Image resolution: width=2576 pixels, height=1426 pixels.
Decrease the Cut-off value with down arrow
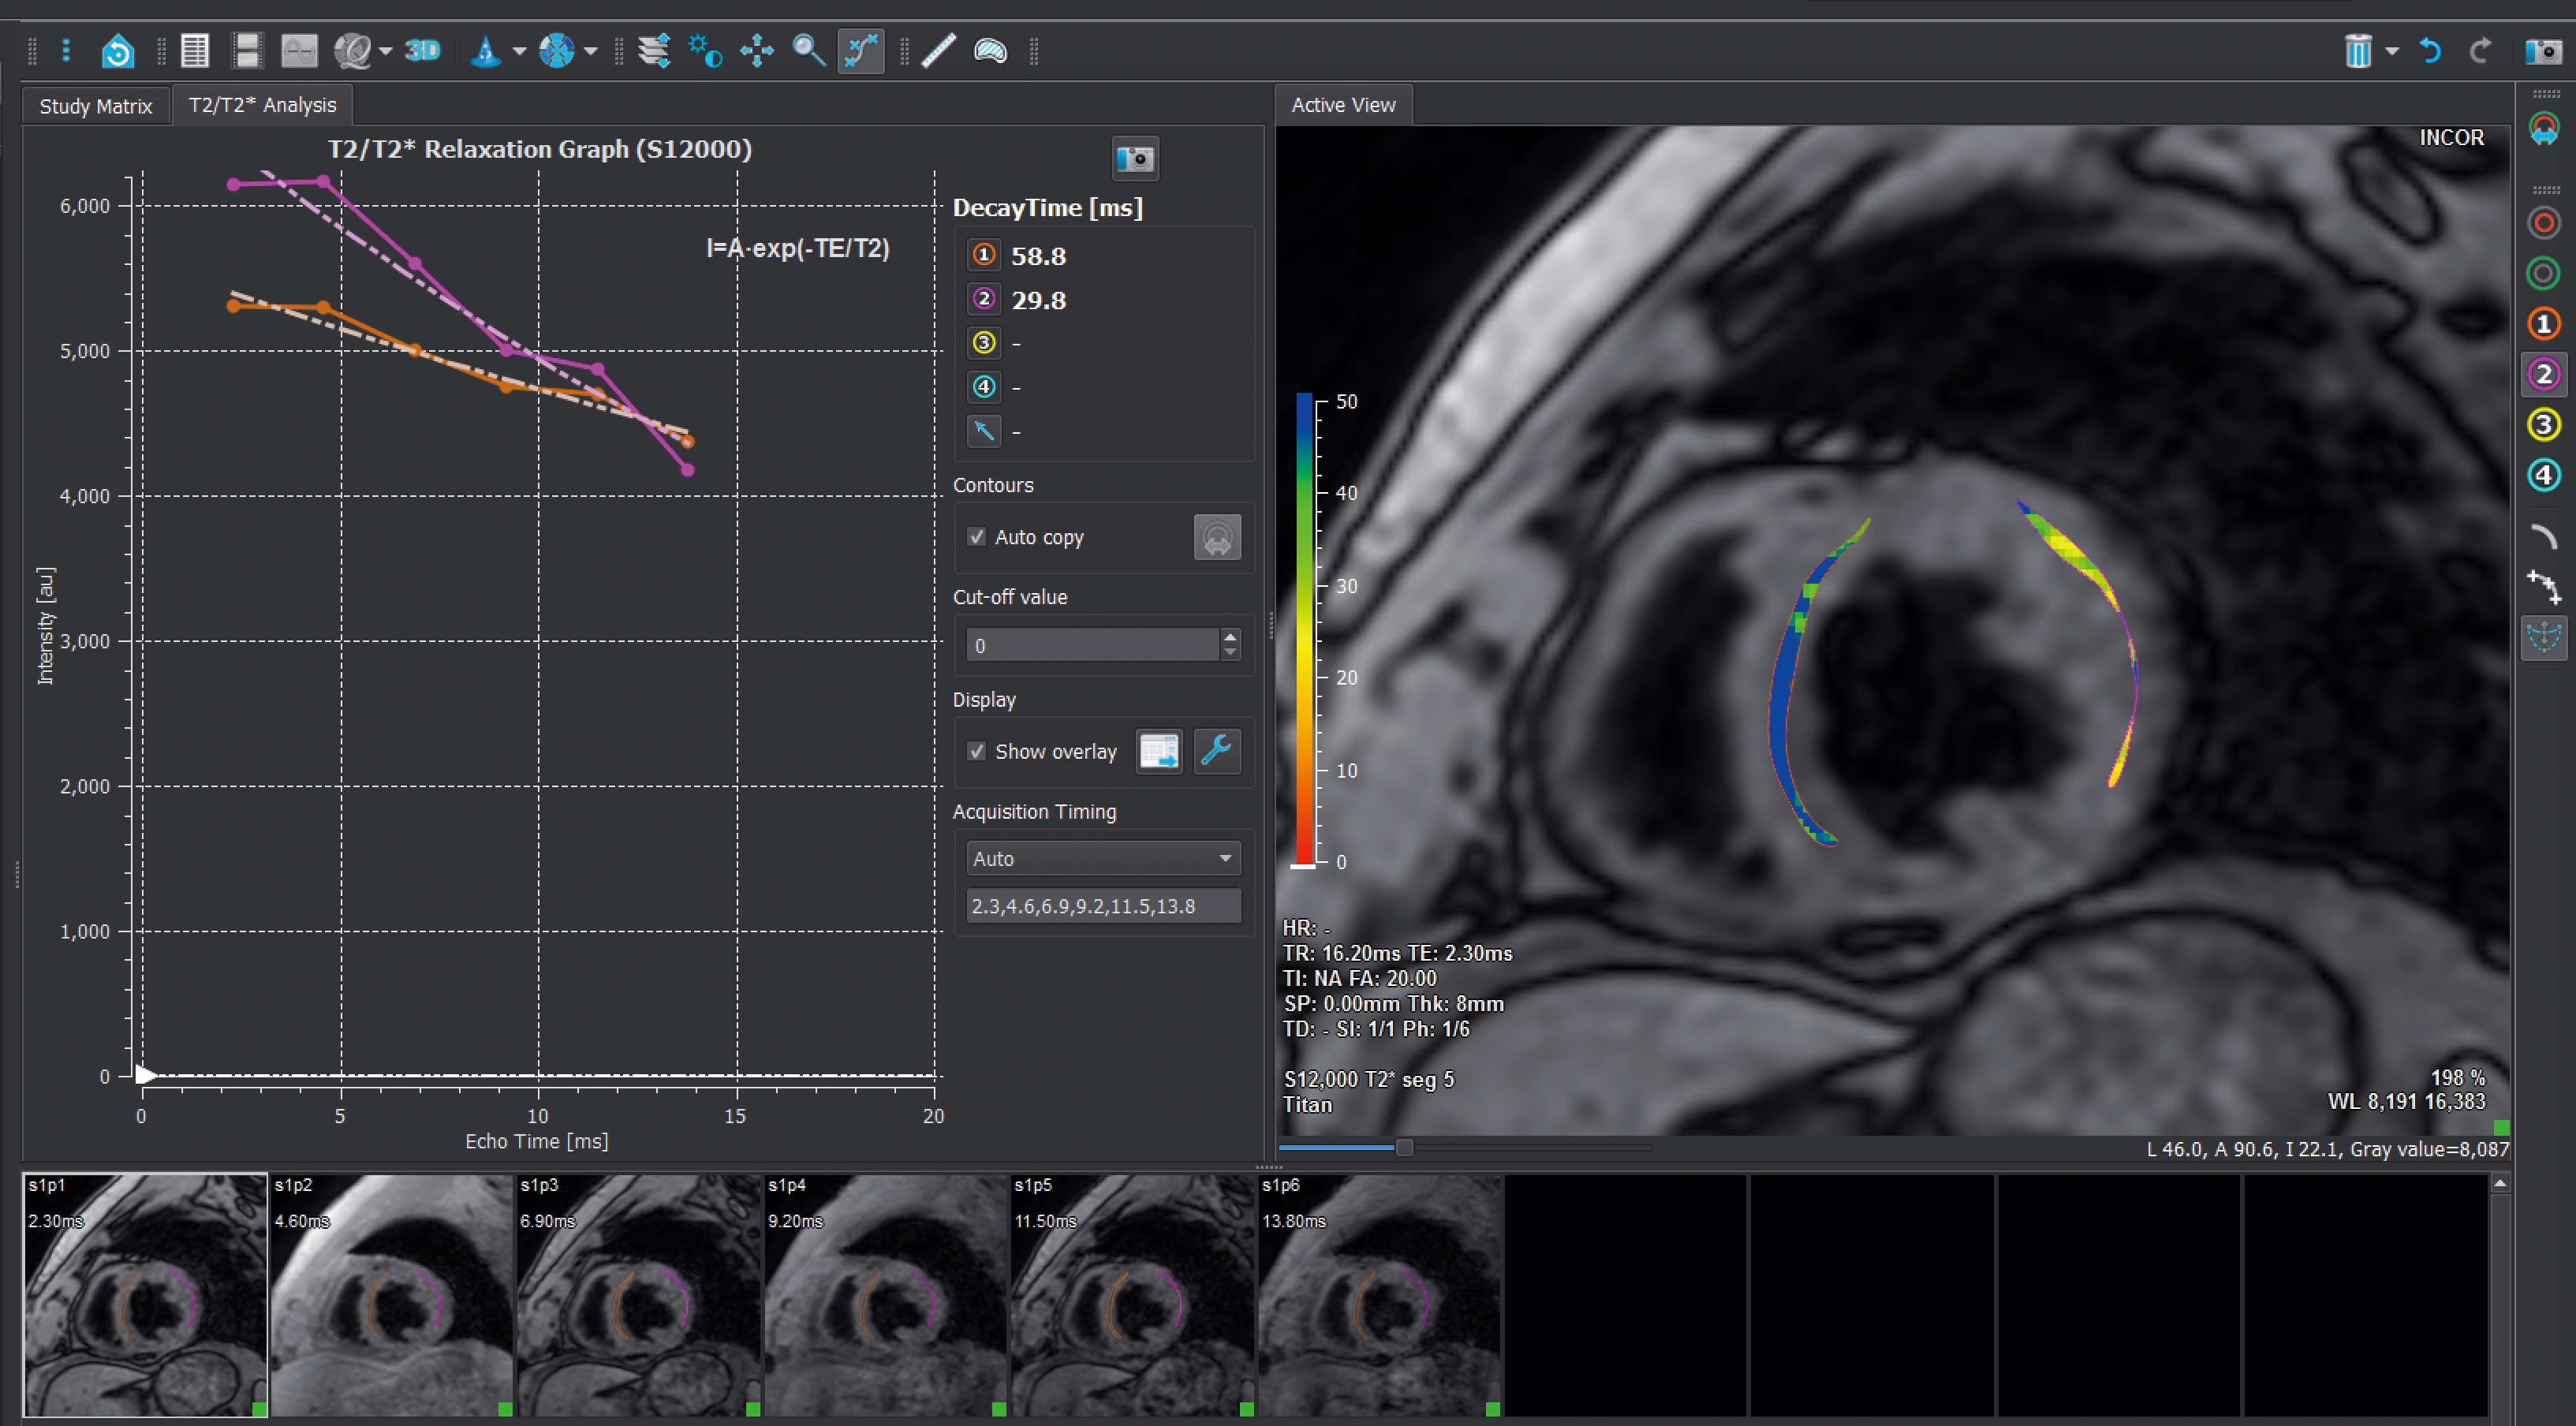[x=1230, y=654]
